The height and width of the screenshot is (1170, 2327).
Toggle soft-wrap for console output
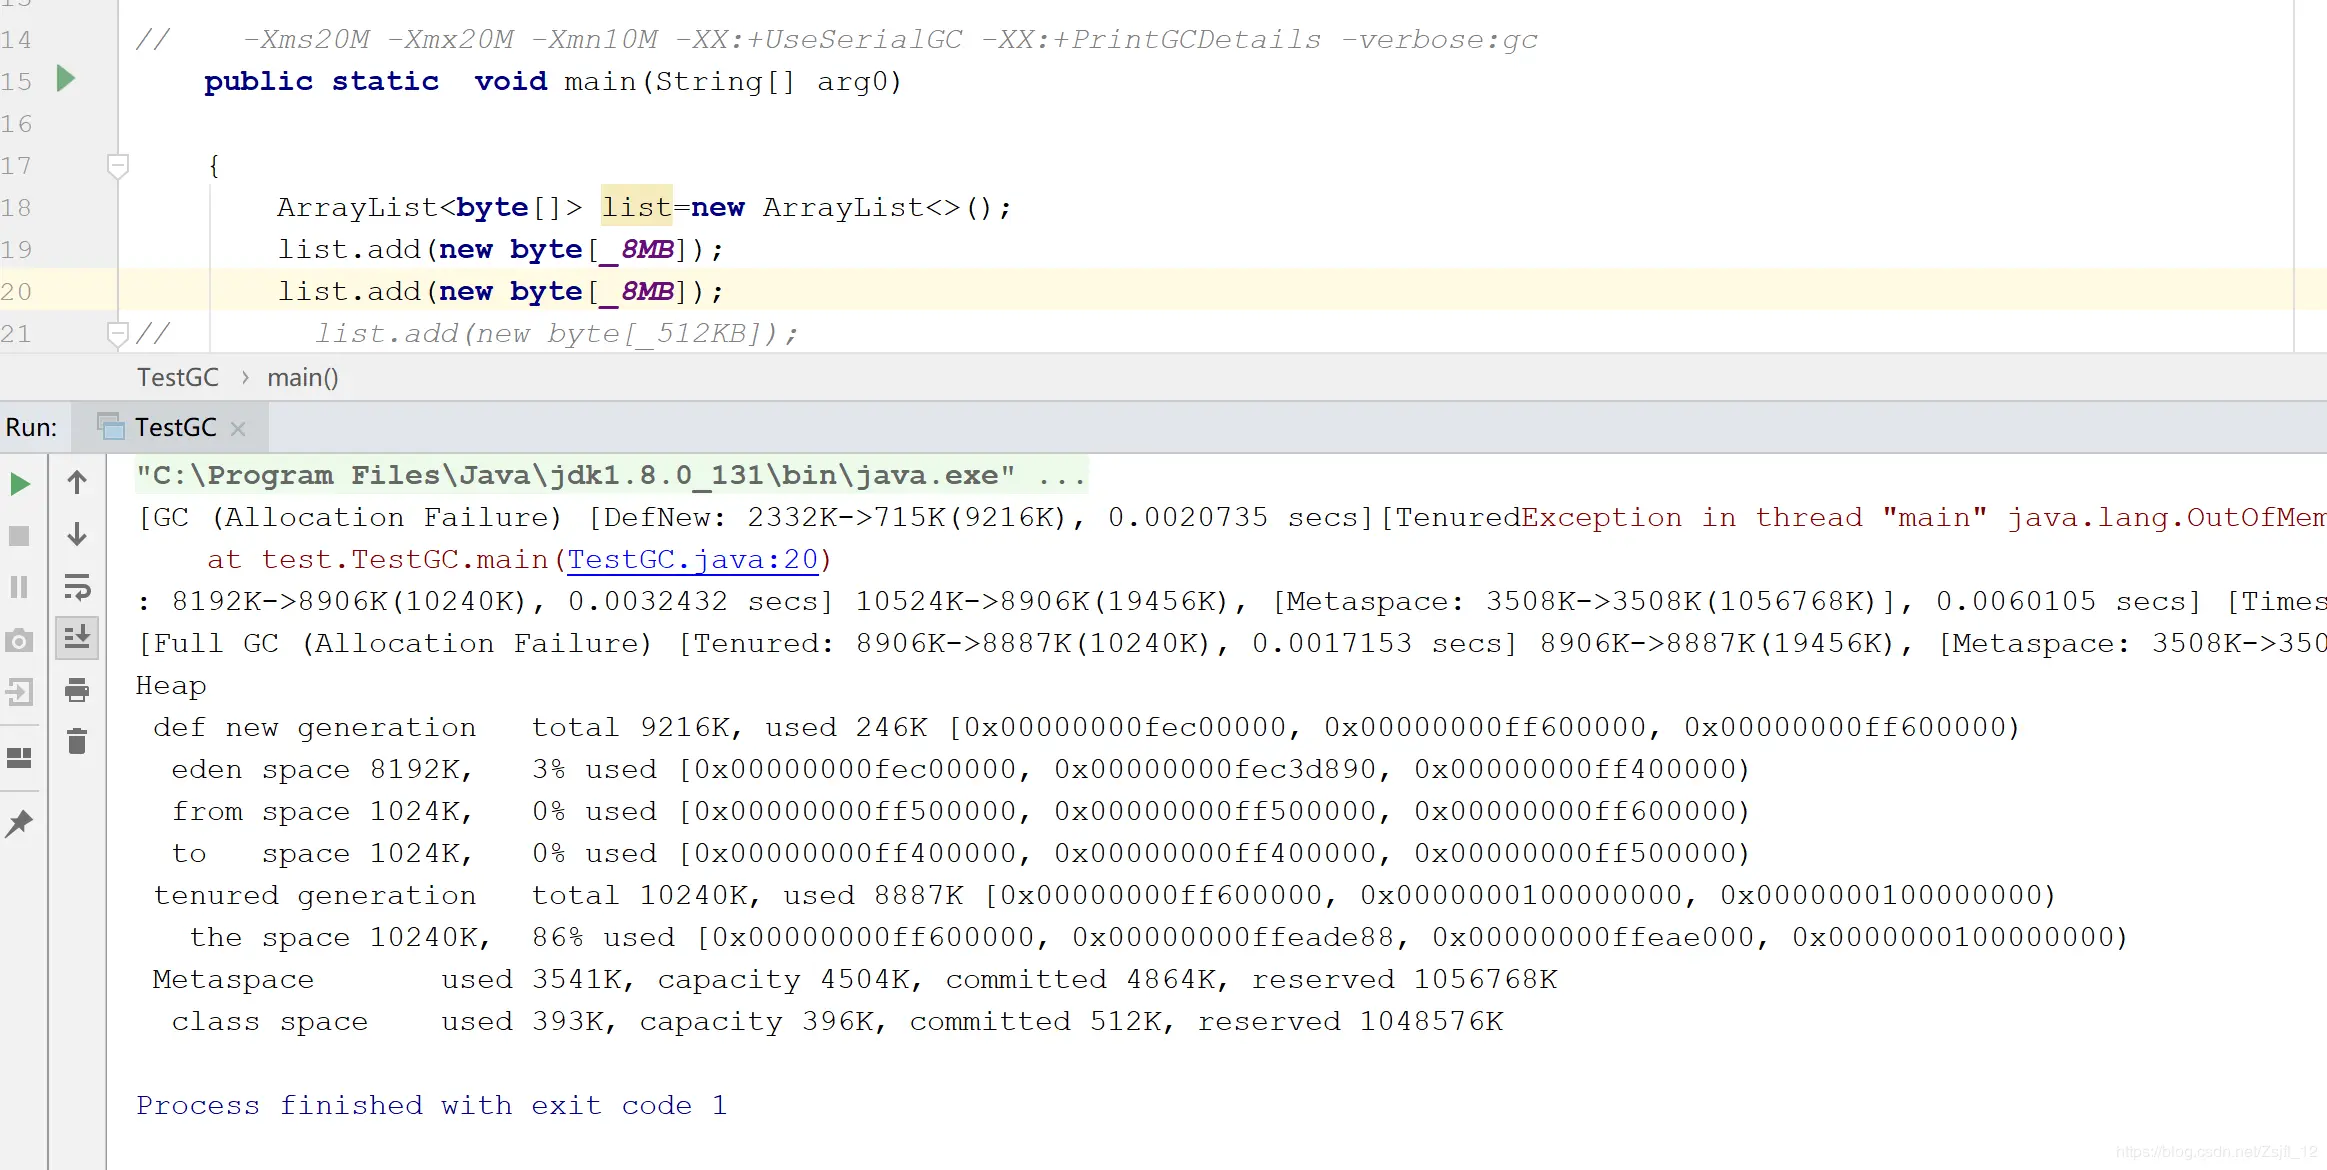pos(77,587)
